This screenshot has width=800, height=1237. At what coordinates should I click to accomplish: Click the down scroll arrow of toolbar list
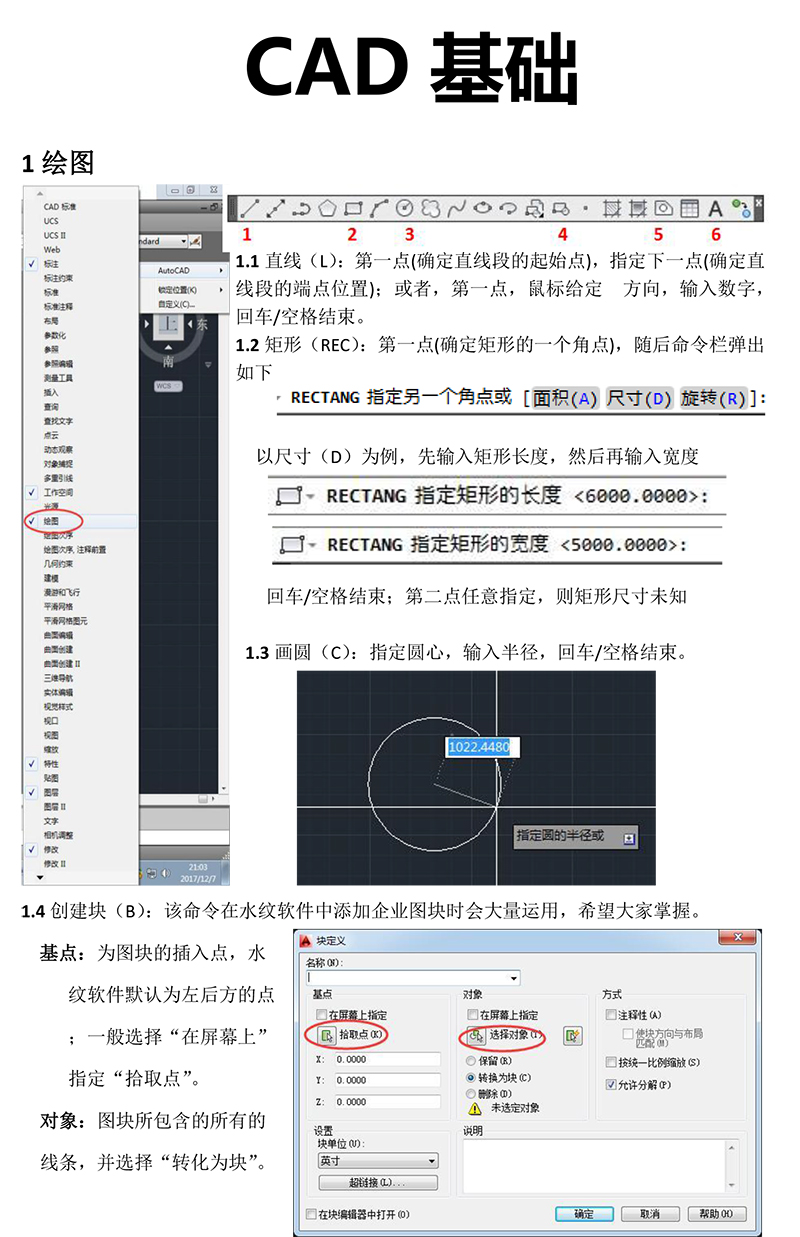pyautogui.click(x=40, y=877)
